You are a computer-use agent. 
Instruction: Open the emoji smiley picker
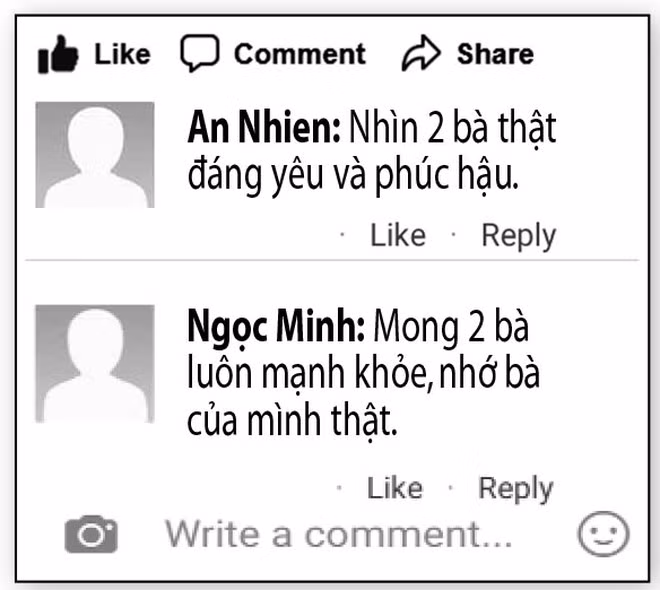(604, 534)
